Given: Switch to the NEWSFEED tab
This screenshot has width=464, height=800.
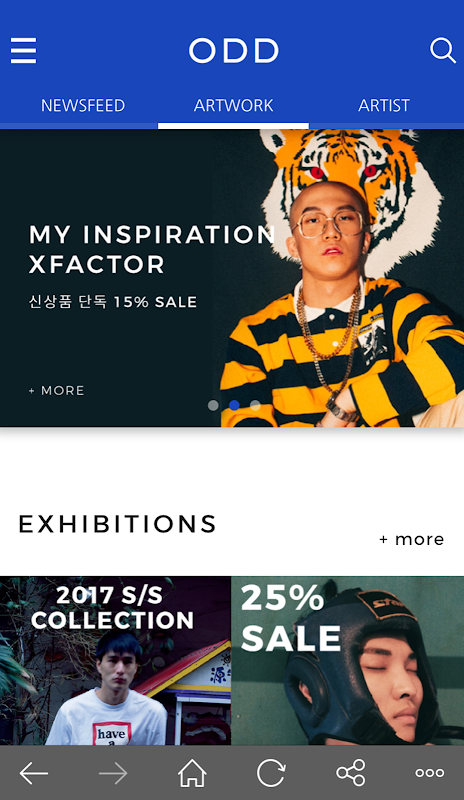Looking at the screenshot, I should point(83,105).
